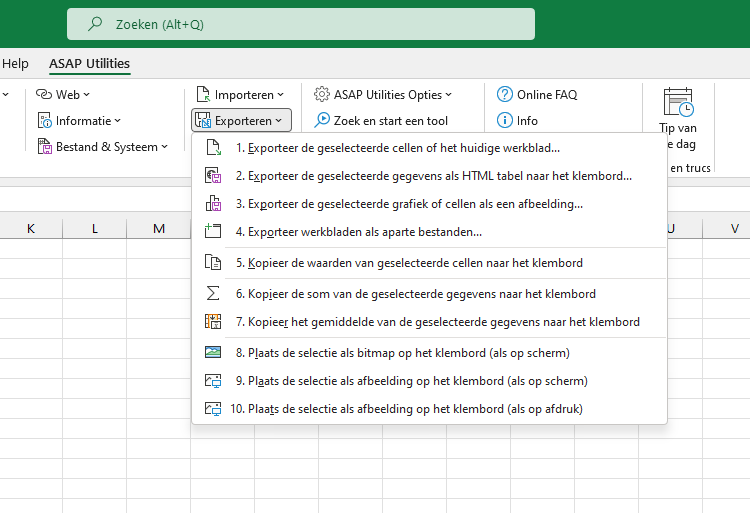Click the ASAP Utilities Opties gear icon
This screenshot has height=513, width=750.
pos(321,94)
